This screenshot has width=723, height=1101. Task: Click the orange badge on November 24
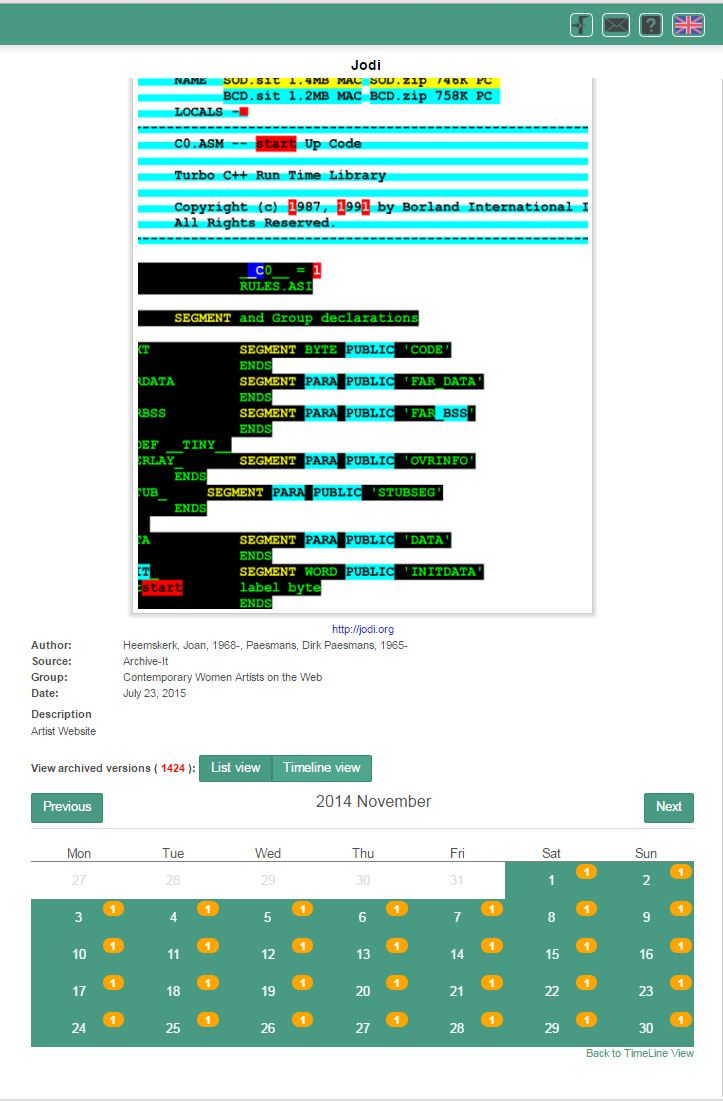tap(113, 1020)
